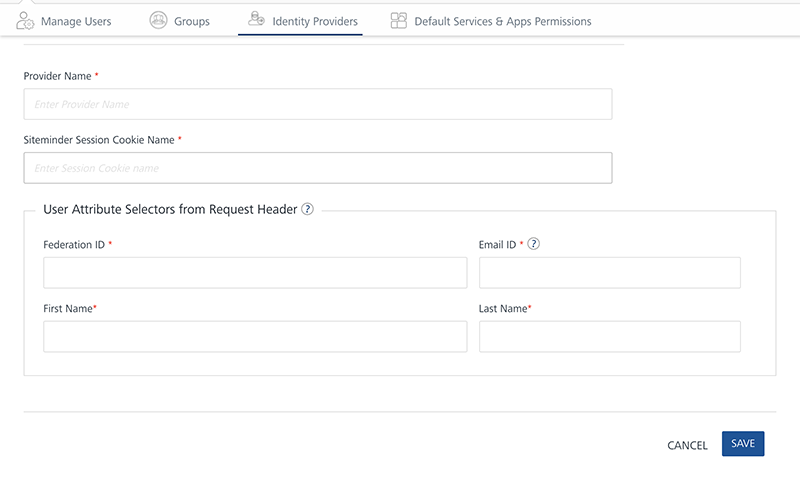Screen dimensions: 800x495
Task: Switch to the Manage Users tab
Action: (x=76, y=21)
